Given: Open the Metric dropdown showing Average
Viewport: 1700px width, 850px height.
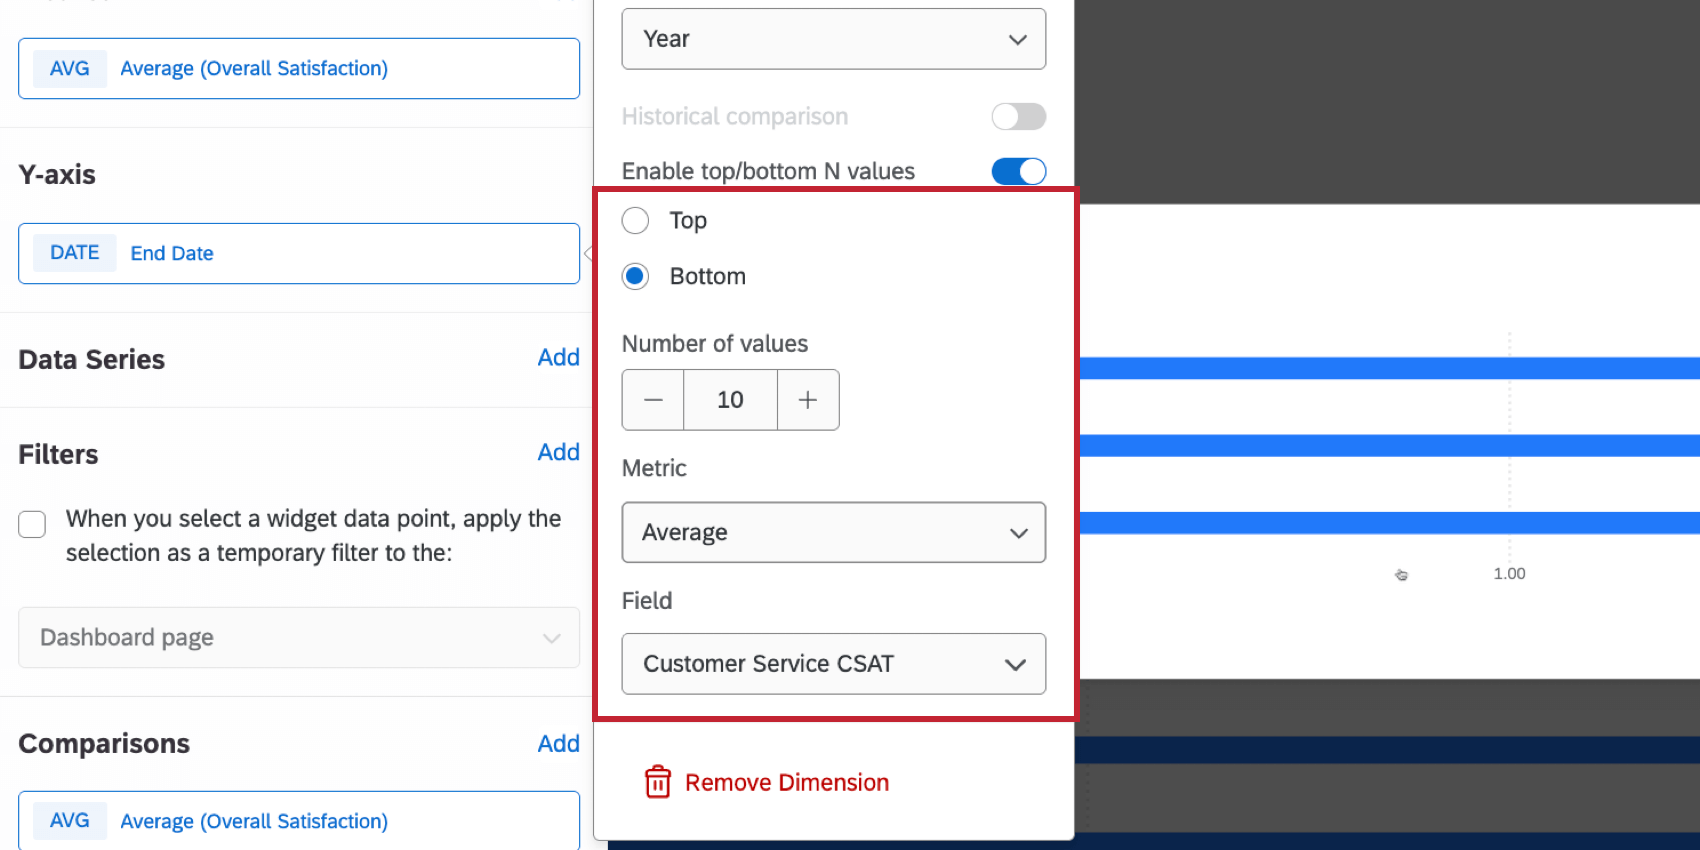Looking at the screenshot, I should coord(833,532).
